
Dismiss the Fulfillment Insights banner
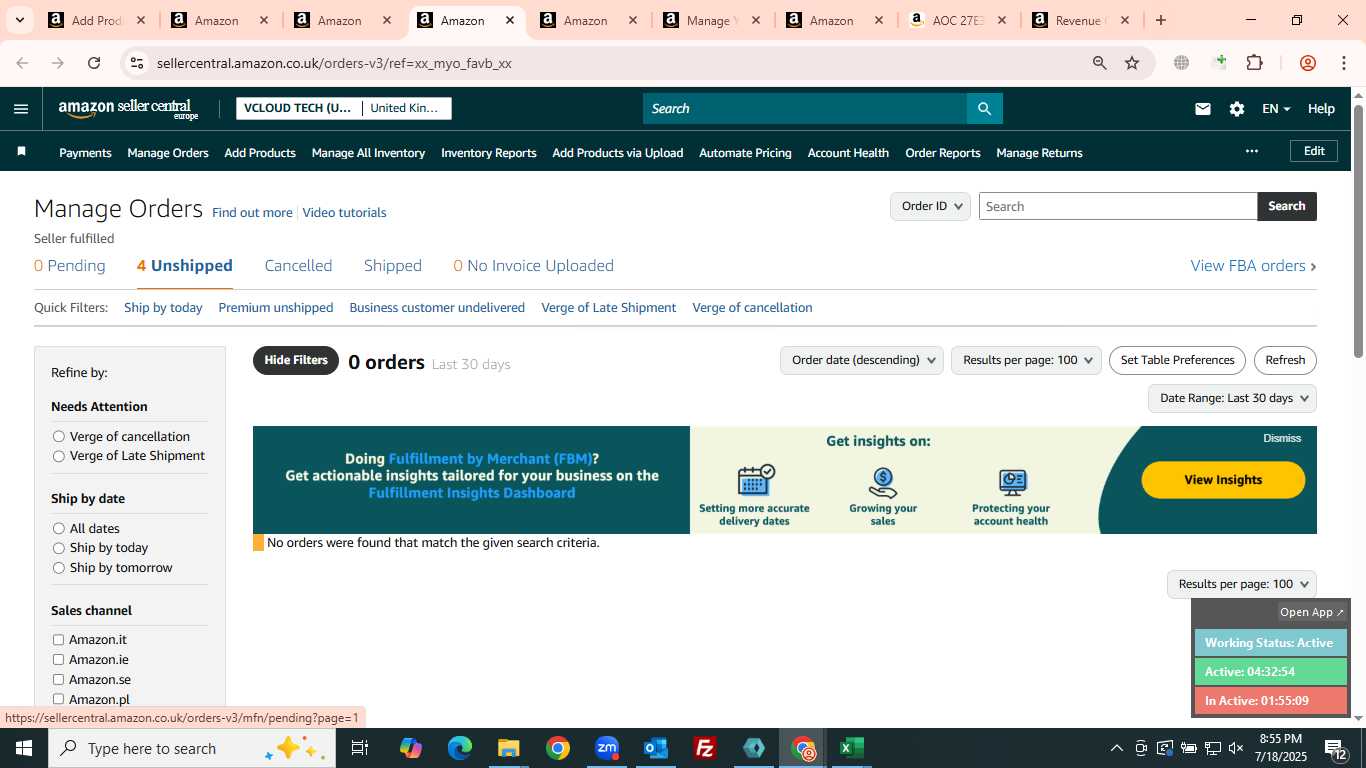(1282, 438)
